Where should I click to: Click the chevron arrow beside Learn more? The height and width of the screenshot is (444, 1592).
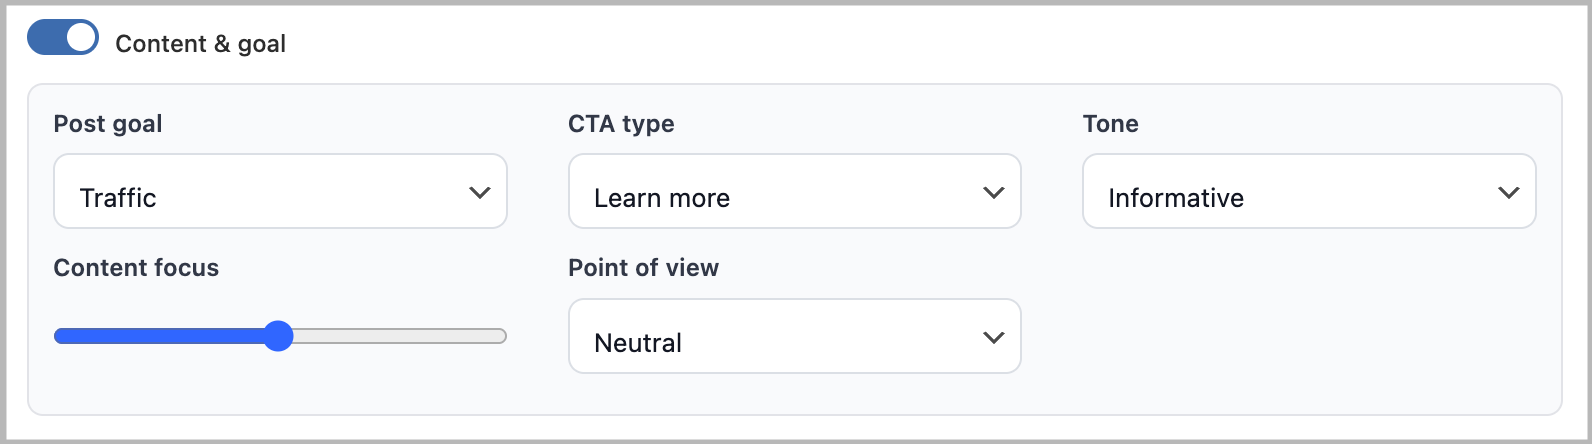(993, 193)
